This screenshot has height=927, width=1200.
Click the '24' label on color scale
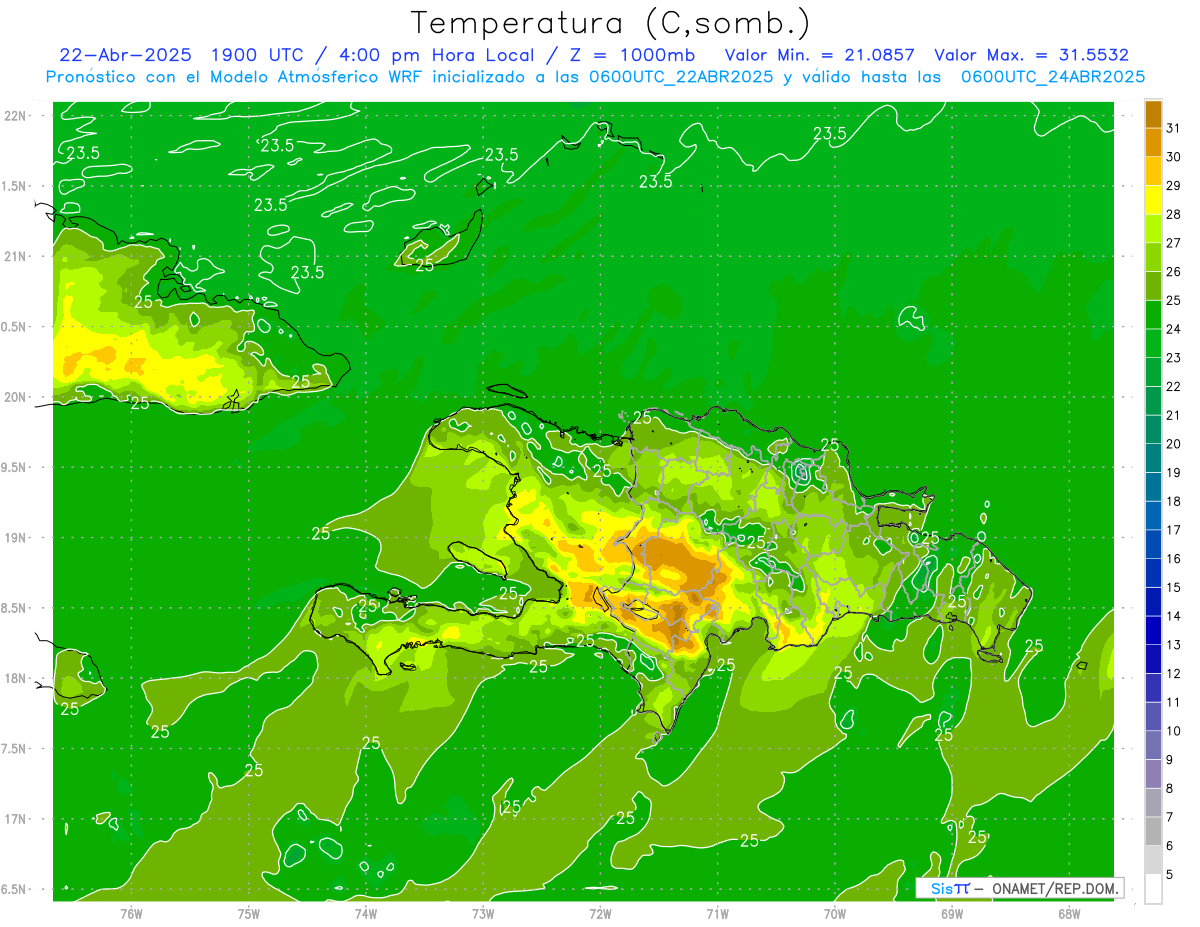tap(1173, 329)
